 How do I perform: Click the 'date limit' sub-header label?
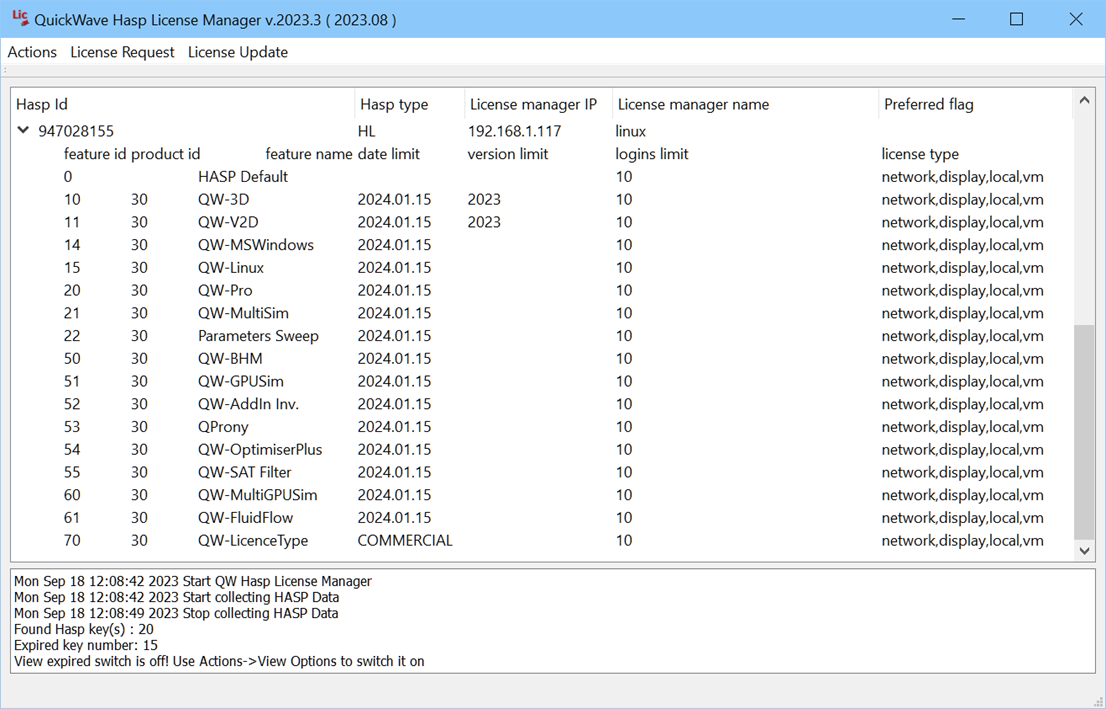pyautogui.click(x=389, y=154)
